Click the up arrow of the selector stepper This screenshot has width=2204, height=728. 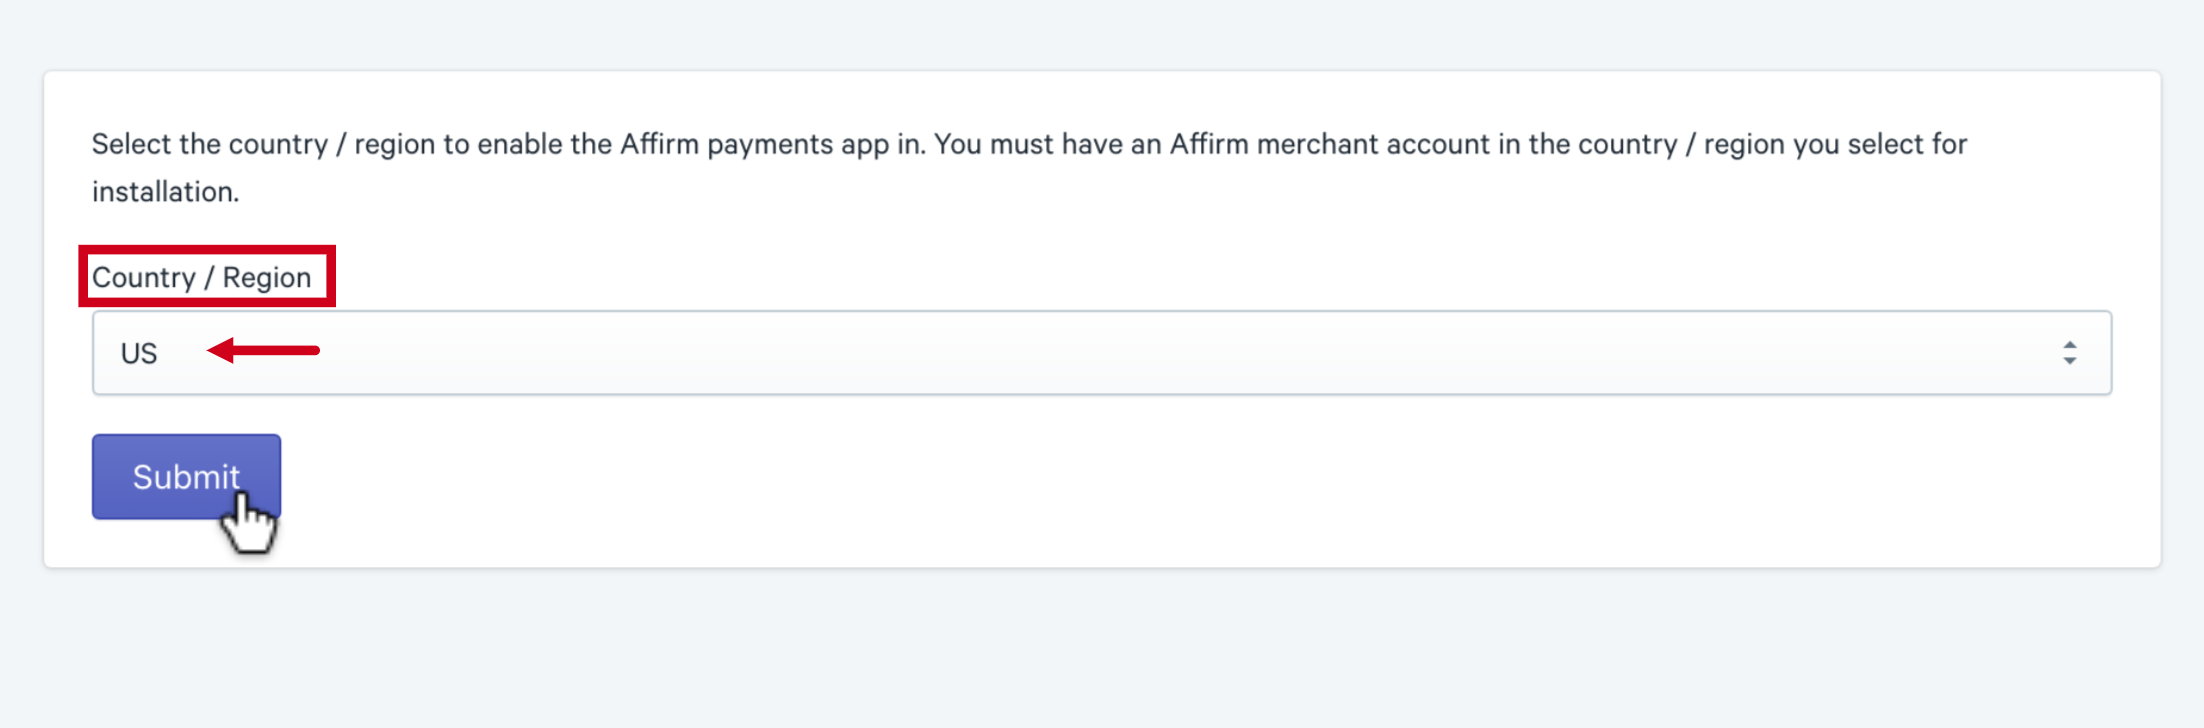pos(2068,344)
